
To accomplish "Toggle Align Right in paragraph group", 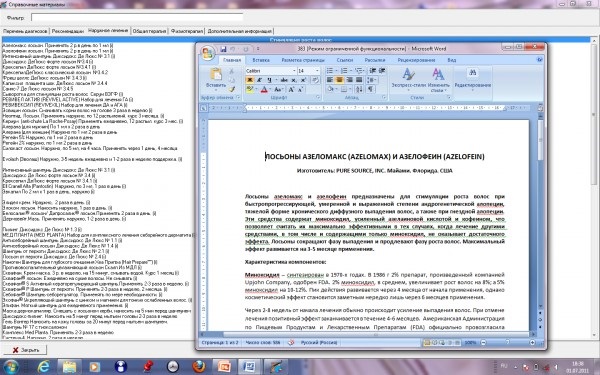I will pos(349,80).
